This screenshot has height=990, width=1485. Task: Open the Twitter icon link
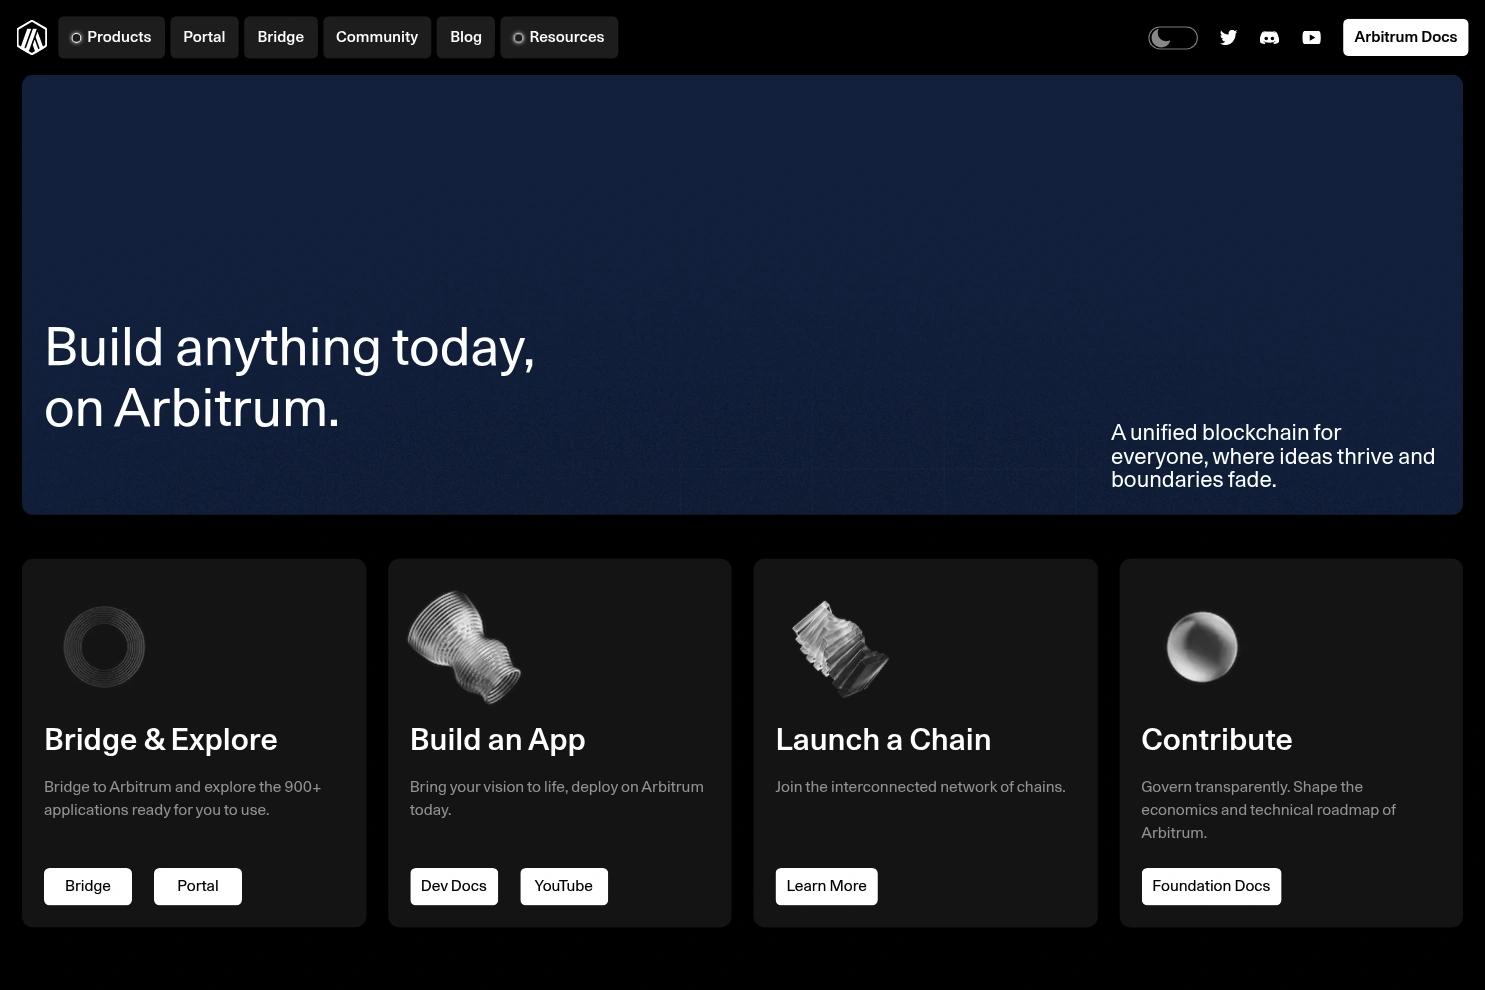1228,37
